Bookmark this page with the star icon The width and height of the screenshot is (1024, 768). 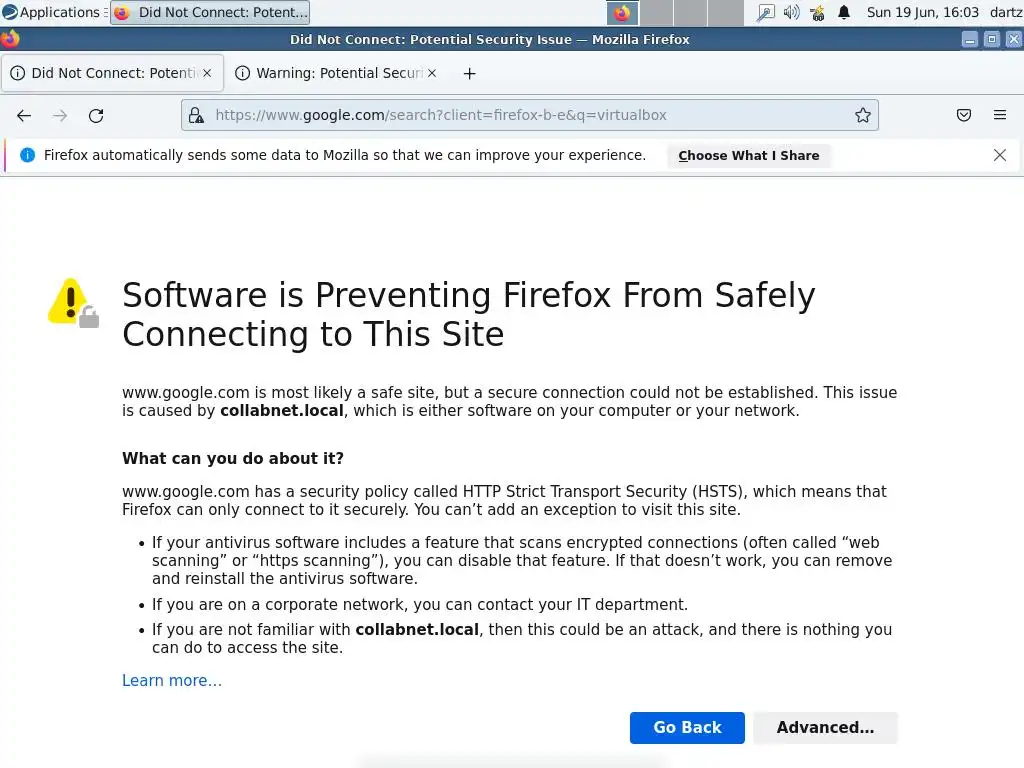tap(863, 115)
